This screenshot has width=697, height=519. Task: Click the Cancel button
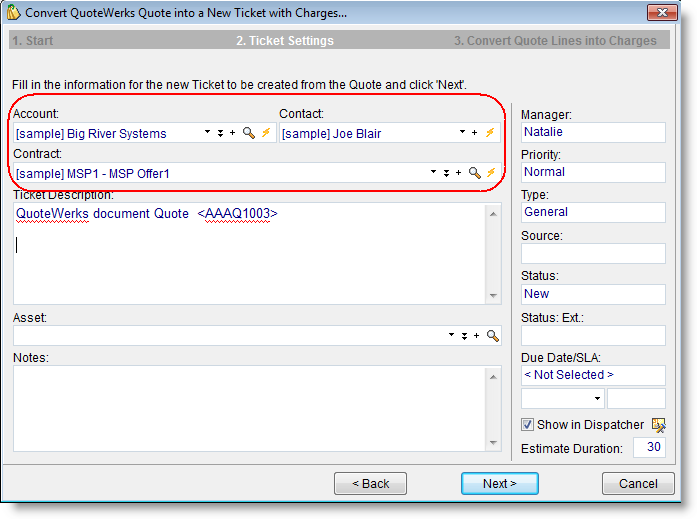637,483
